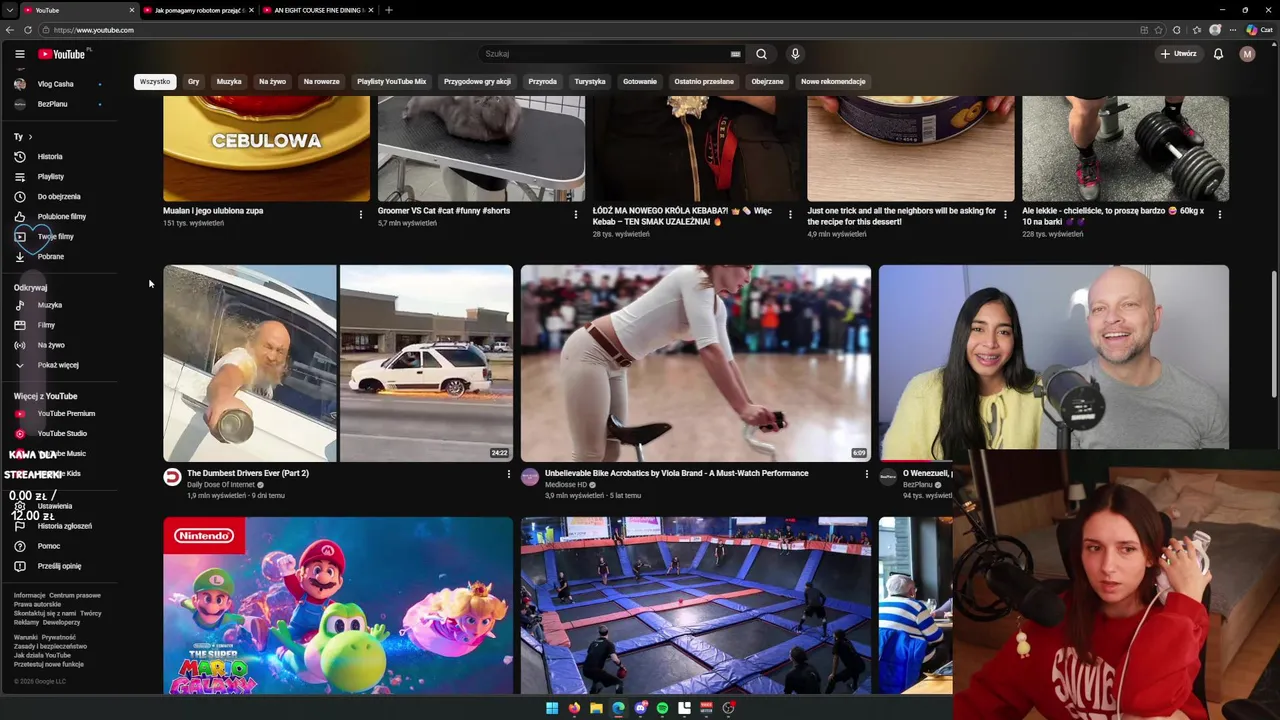The image size is (1280, 720).
Task: Open options for ŁÓDŹ MA NOWEGO KRÓLA KEBABA video
Action: (x=790, y=214)
